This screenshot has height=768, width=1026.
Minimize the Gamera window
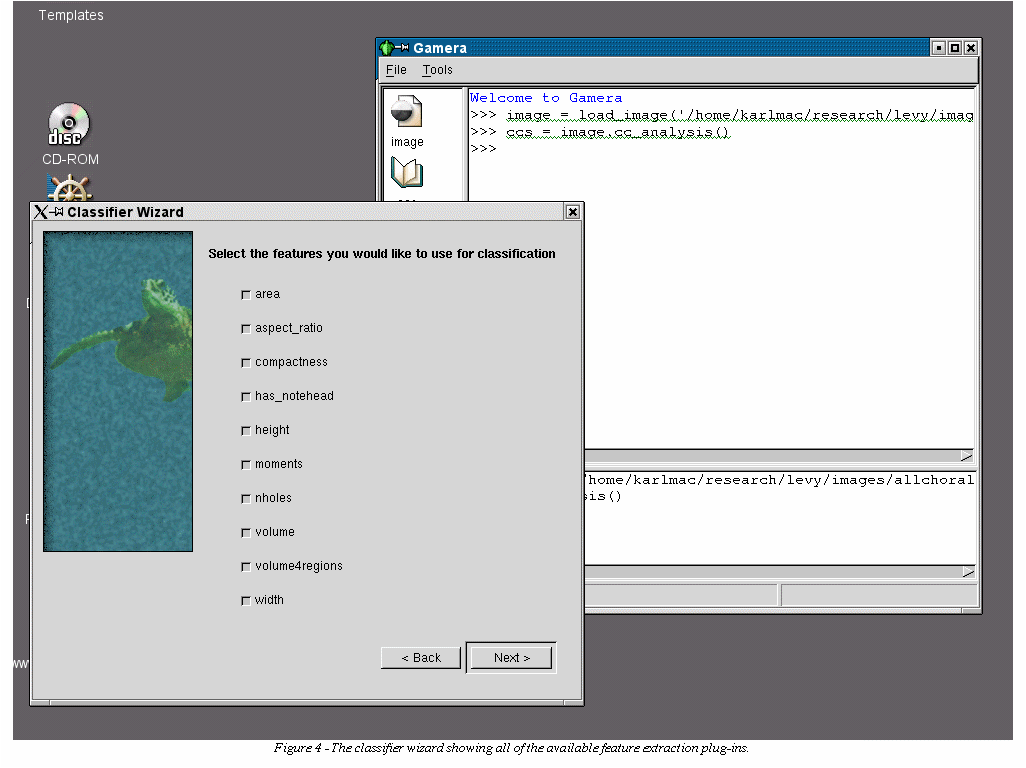938,48
